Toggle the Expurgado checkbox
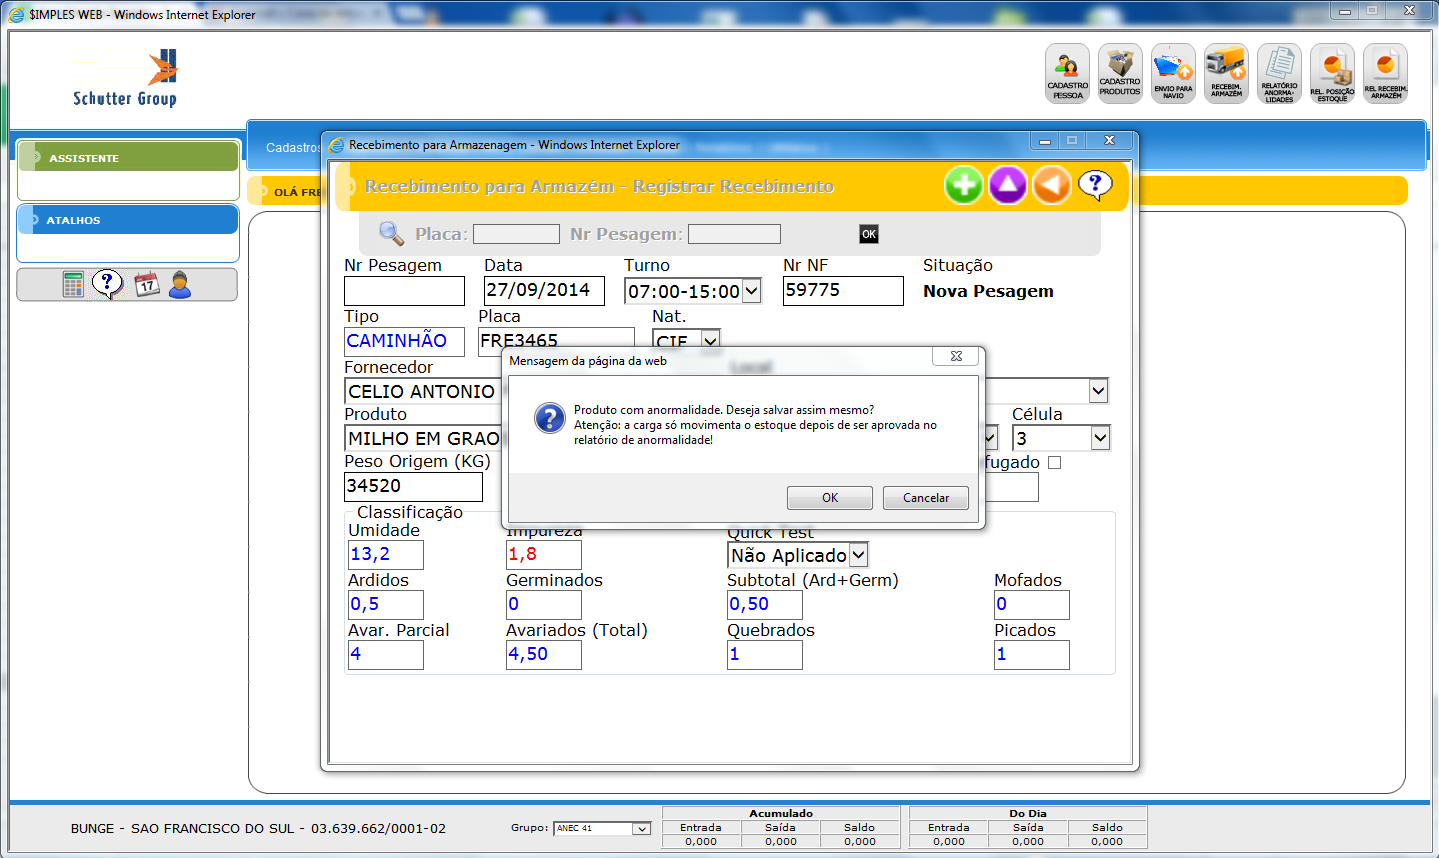1439x858 pixels. 1054,463
